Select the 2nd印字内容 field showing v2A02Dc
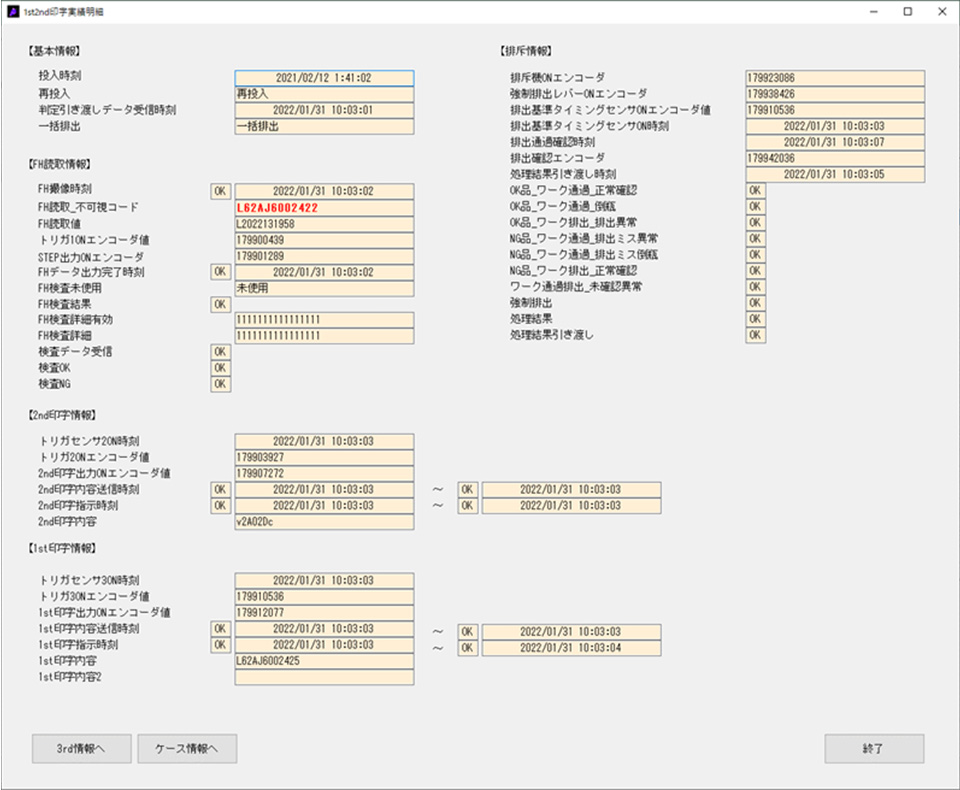The height and width of the screenshot is (790, 960). pos(324,522)
